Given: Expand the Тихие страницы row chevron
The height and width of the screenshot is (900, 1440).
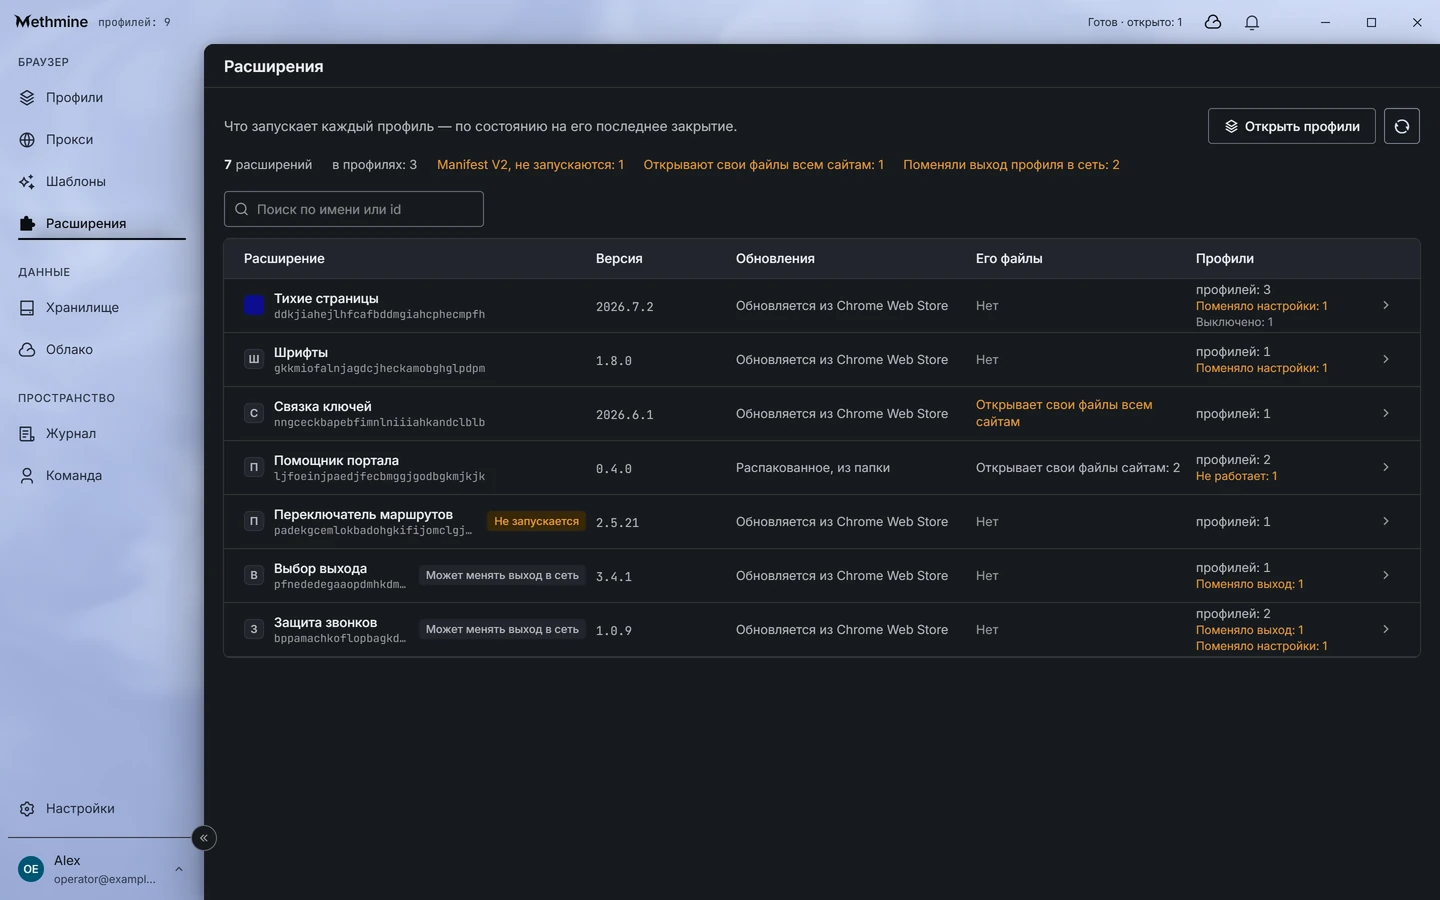Looking at the screenshot, I should [x=1386, y=306].
